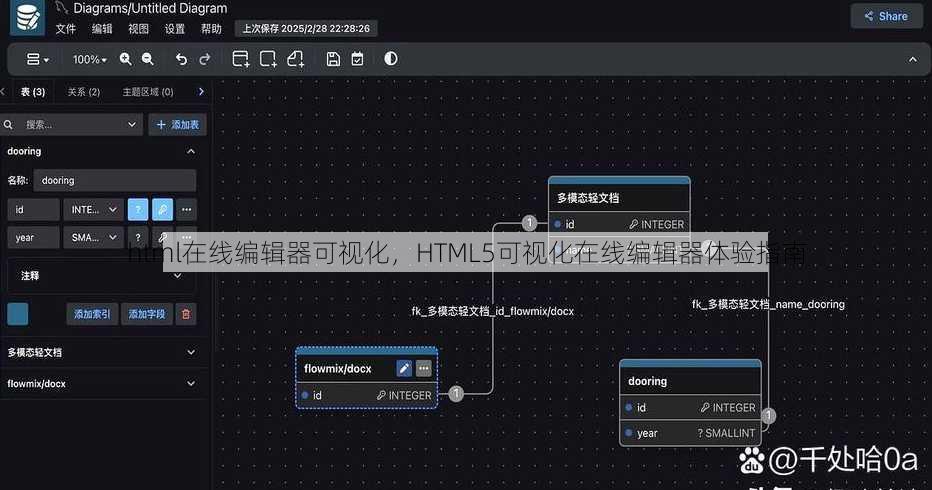Switch to the 关系 (2) tab
This screenshot has height=490, width=932.
coord(84,92)
